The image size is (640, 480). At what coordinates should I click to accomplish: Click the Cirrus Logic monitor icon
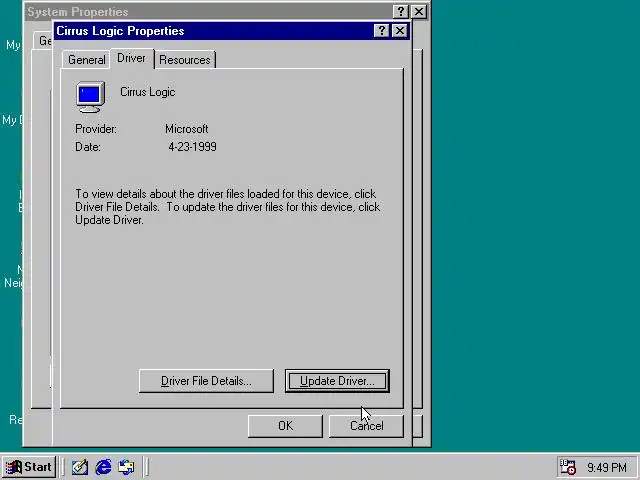click(x=90, y=97)
